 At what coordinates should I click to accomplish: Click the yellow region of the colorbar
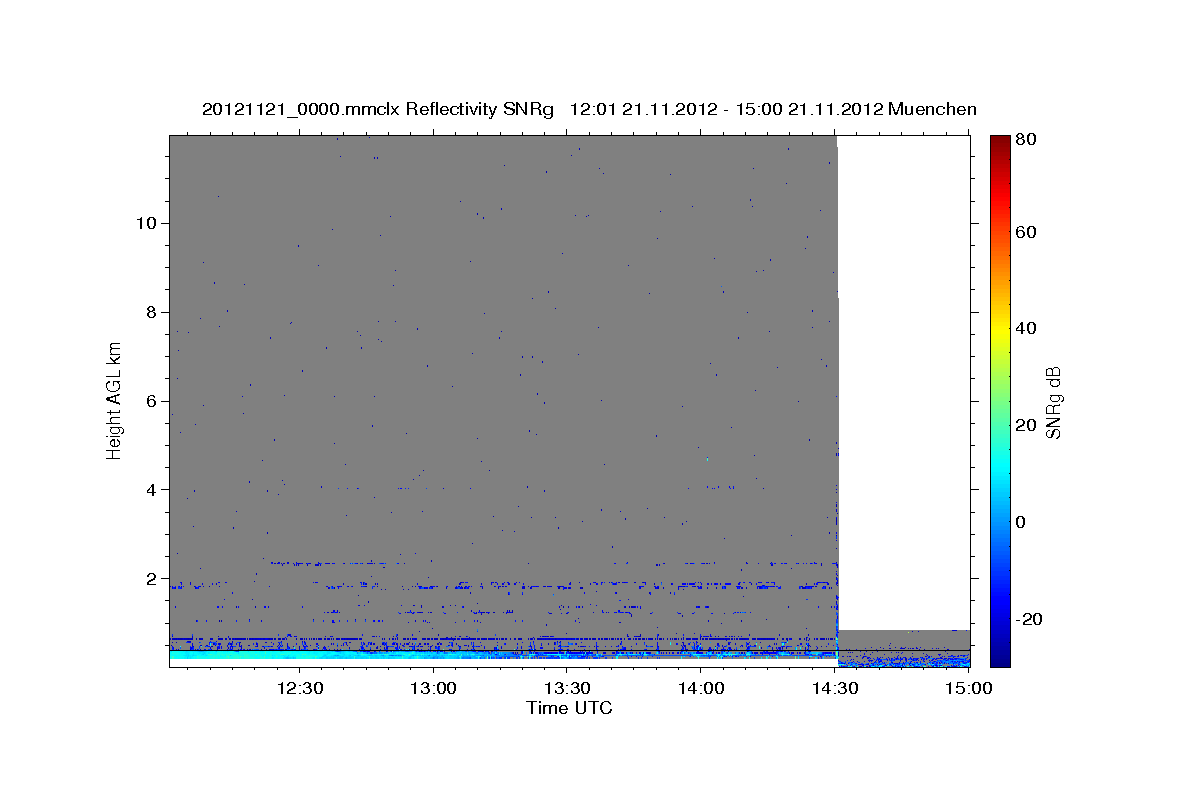click(1000, 330)
